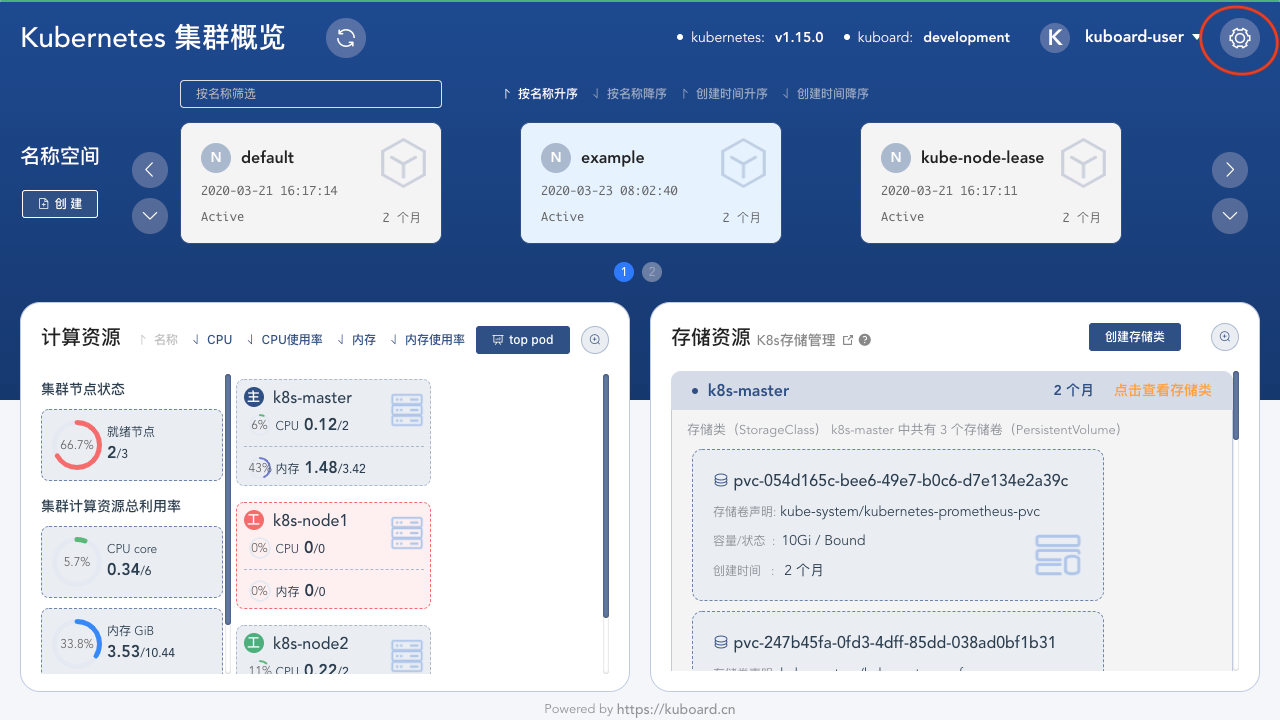Click the namespace name filter field
Viewport: 1280px width, 720px height.
pyautogui.click(x=311, y=94)
